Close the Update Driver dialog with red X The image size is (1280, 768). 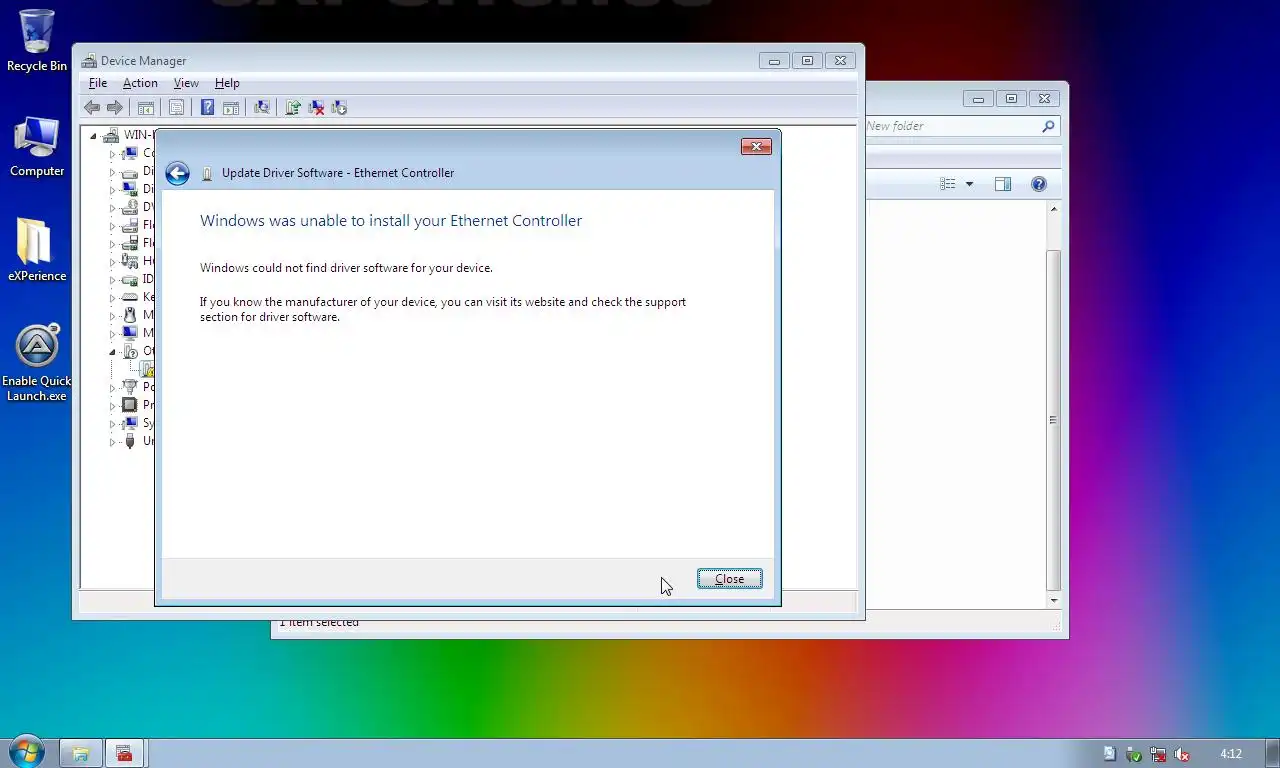(x=756, y=147)
